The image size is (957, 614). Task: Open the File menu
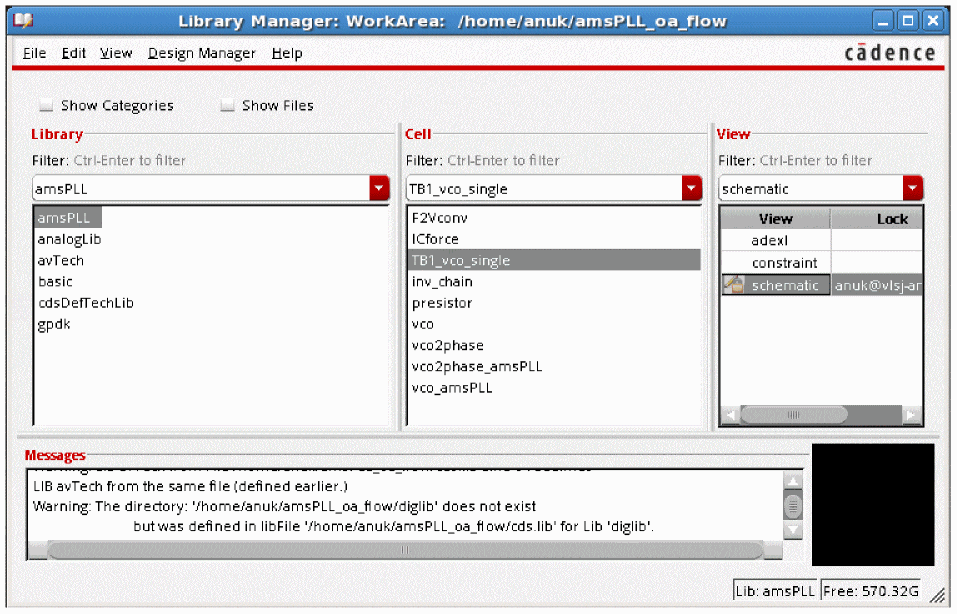(x=34, y=53)
